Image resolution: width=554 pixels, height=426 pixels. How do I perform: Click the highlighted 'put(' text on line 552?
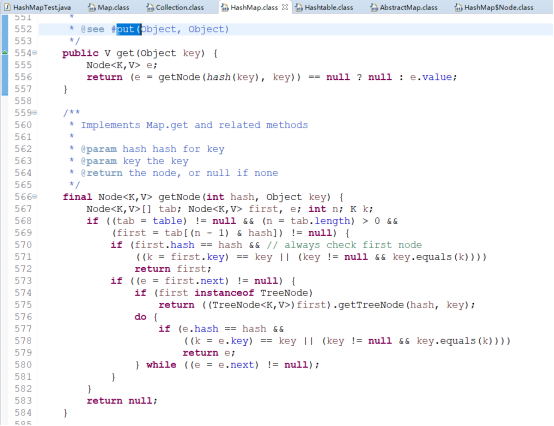coord(129,29)
